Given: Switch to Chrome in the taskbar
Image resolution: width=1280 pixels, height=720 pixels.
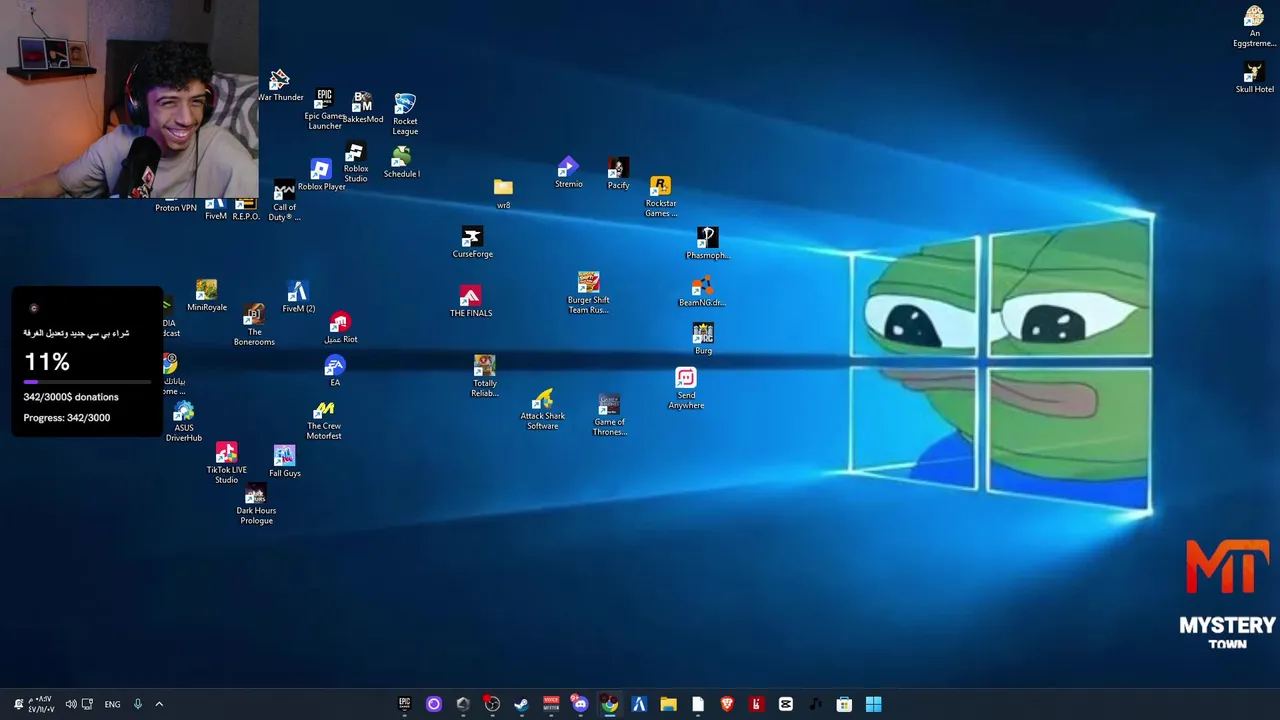Looking at the screenshot, I should [x=610, y=704].
